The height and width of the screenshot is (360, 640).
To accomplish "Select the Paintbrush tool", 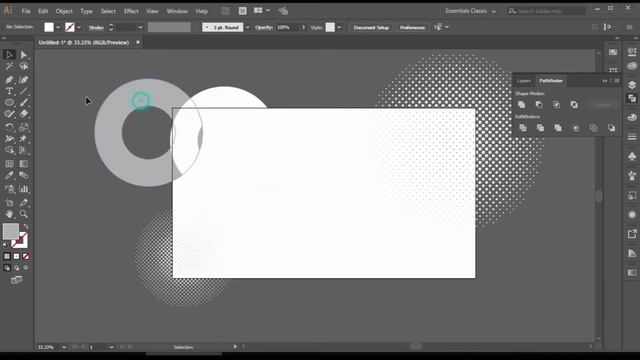I will pyautogui.click(x=24, y=102).
